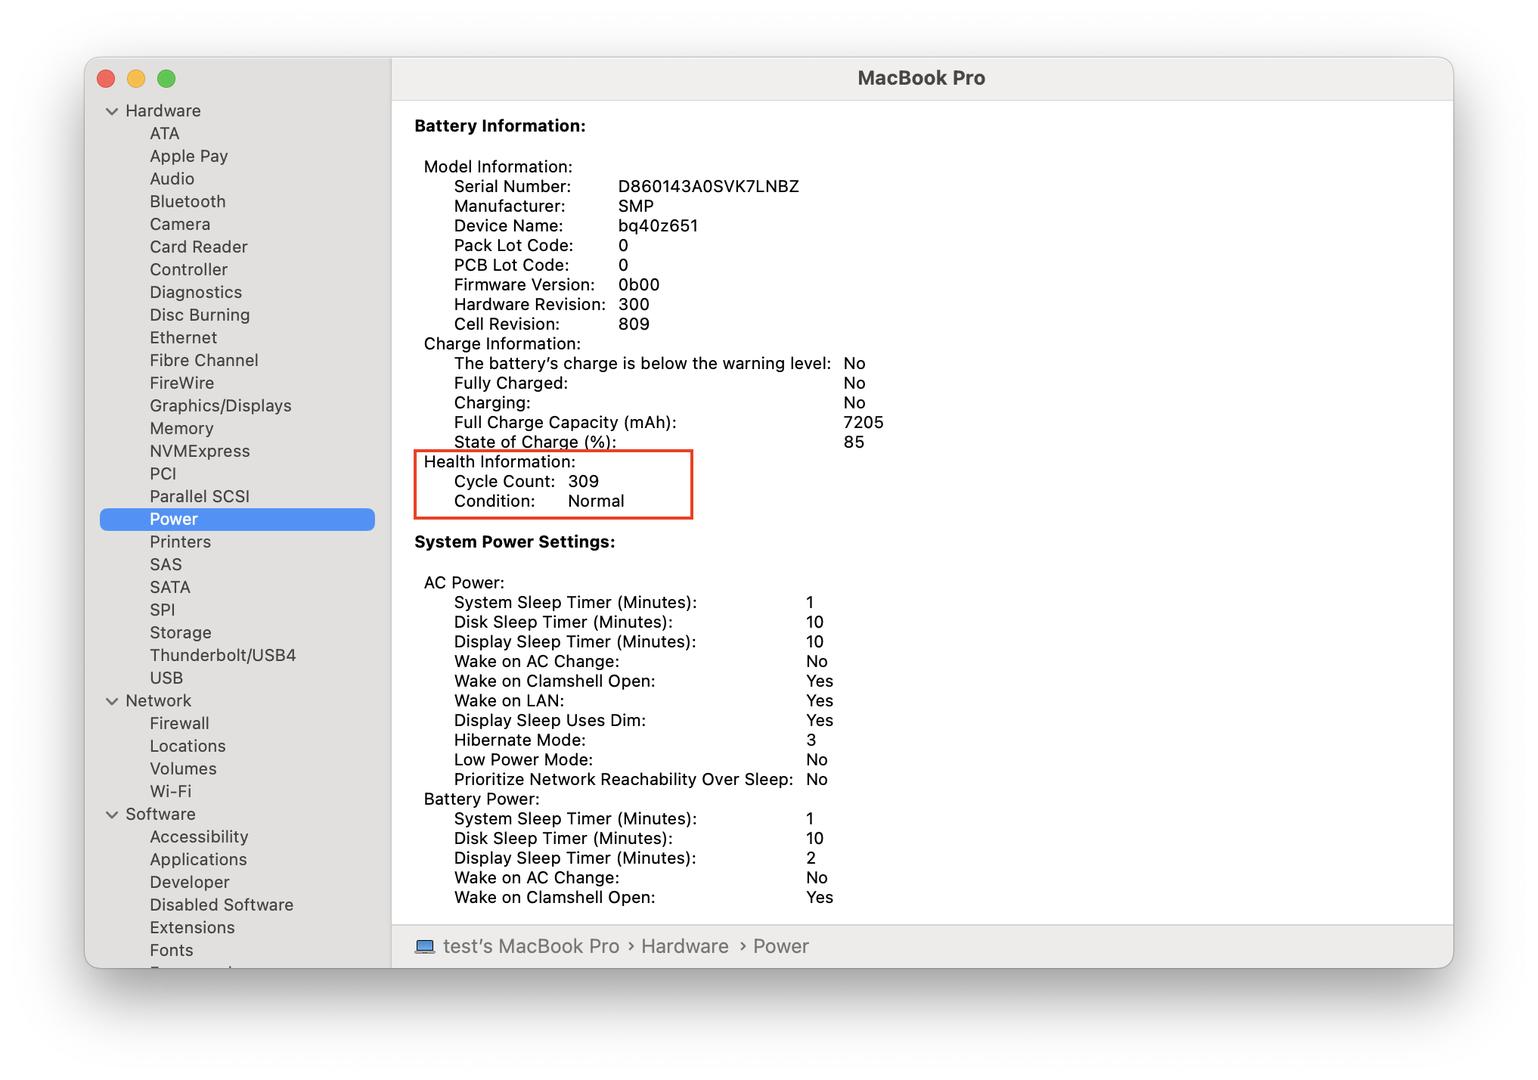The width and height of the screenshot is (1538, 1080).
Task: Select Storage in the sidebar
Action: [181, 633]
